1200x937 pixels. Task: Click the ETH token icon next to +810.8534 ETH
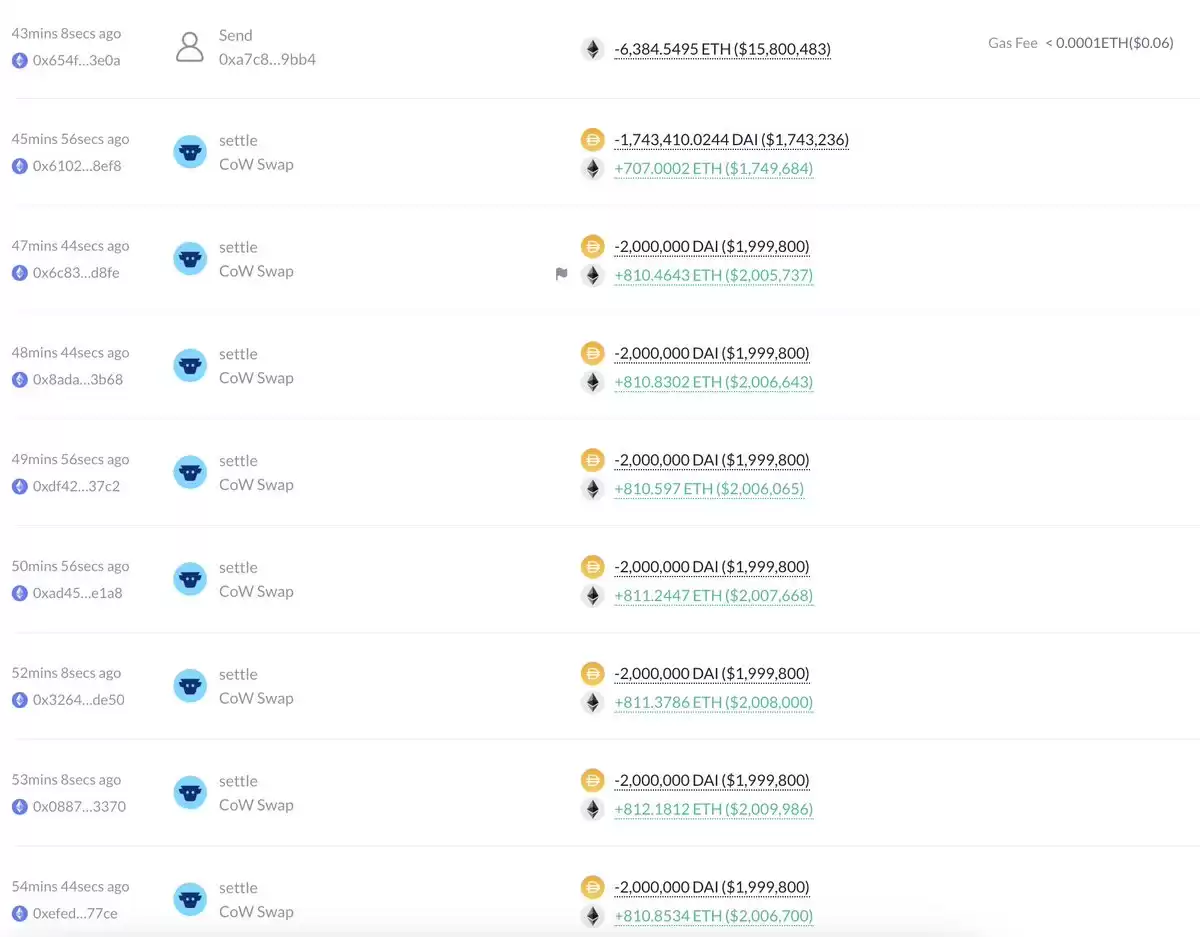pyautogui.click(x=593, y=916)
